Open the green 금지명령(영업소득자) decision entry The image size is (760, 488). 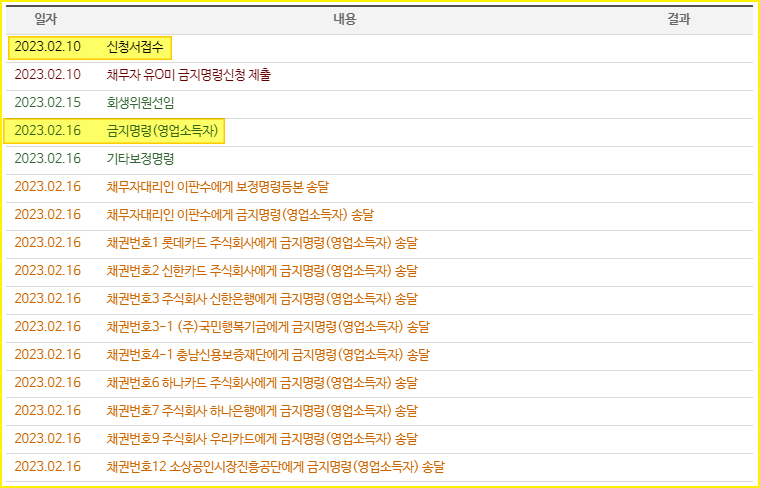coord(162,131)
